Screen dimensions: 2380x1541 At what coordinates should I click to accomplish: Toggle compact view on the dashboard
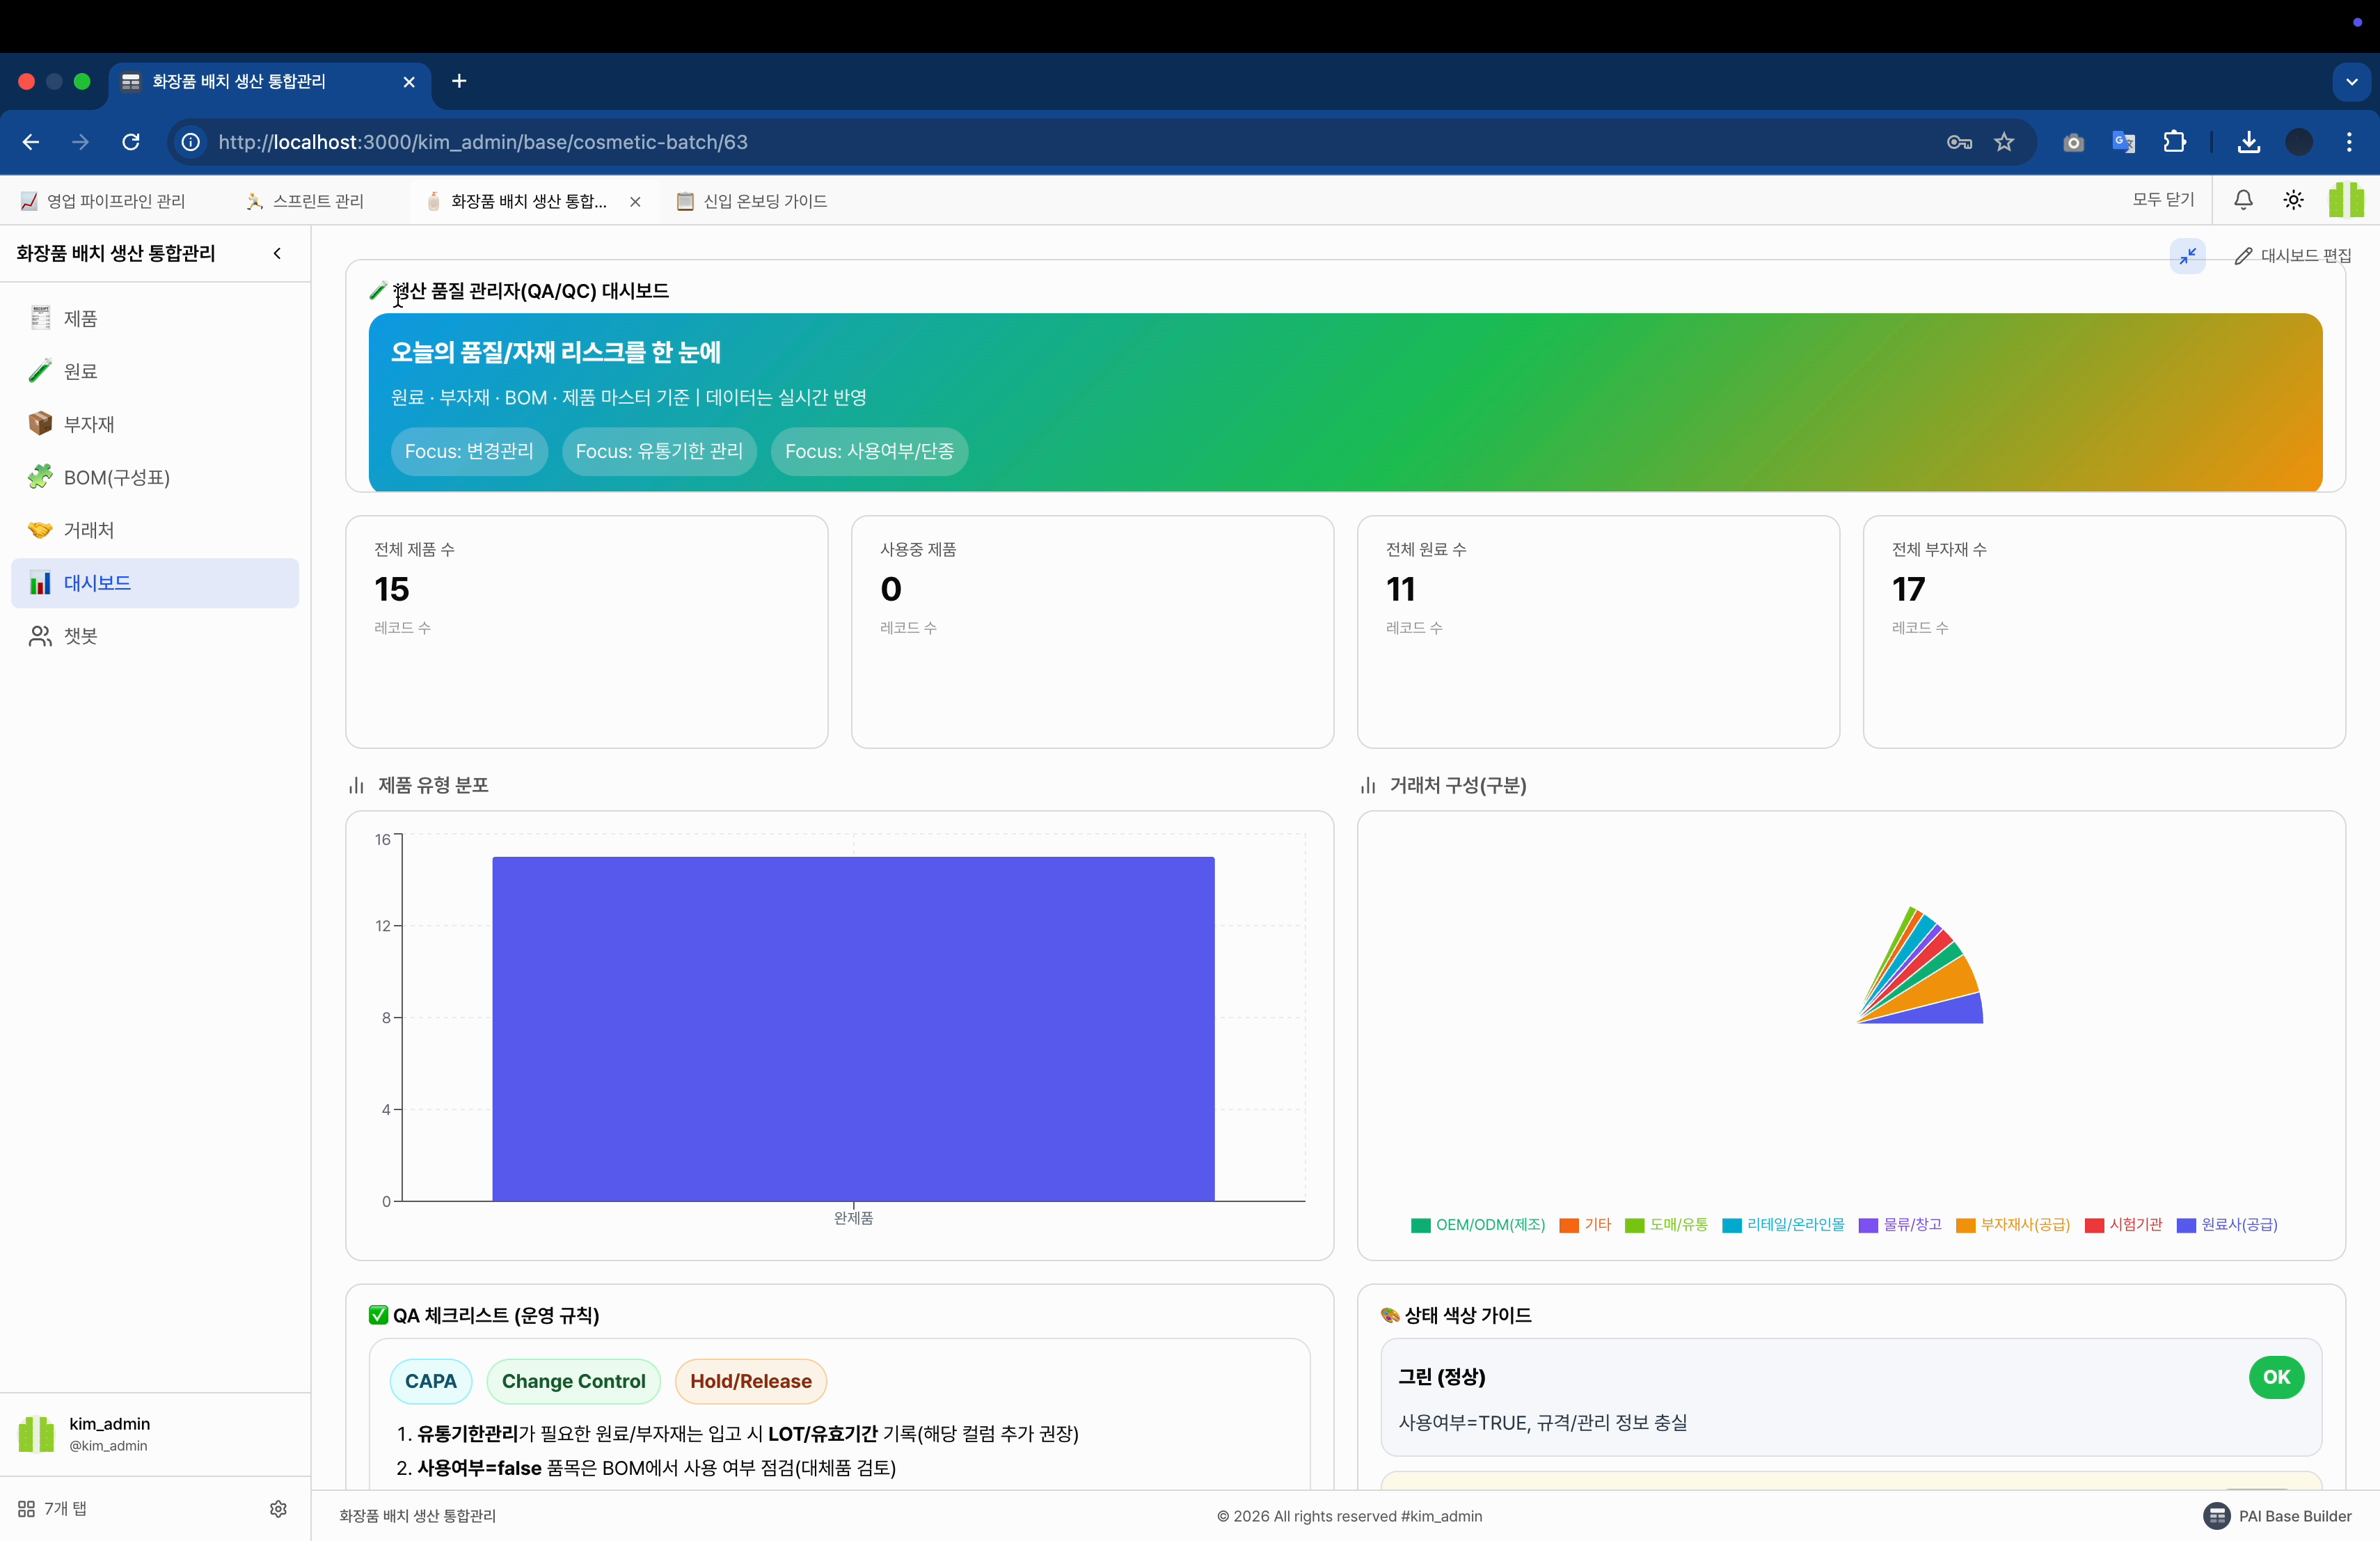point(2188,256)
